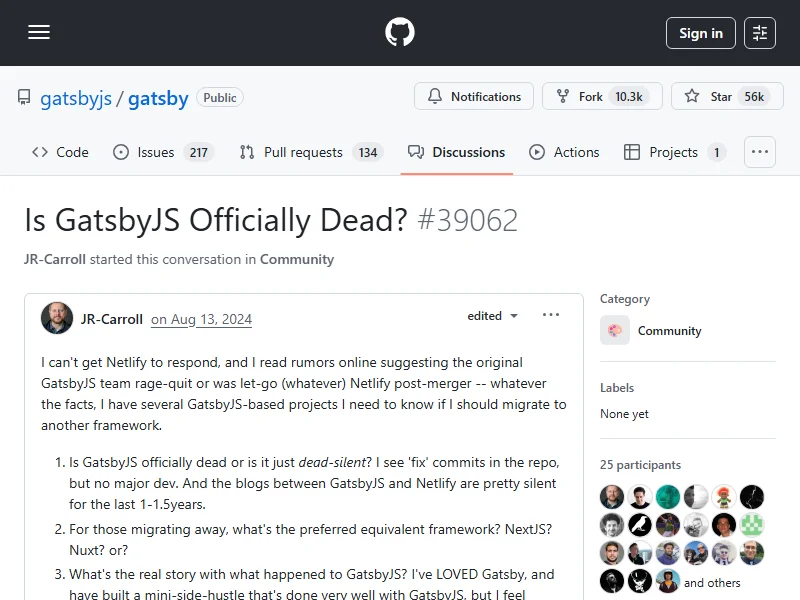Go to the Actions tab
The image size is (800, 600).
[565, 152]
